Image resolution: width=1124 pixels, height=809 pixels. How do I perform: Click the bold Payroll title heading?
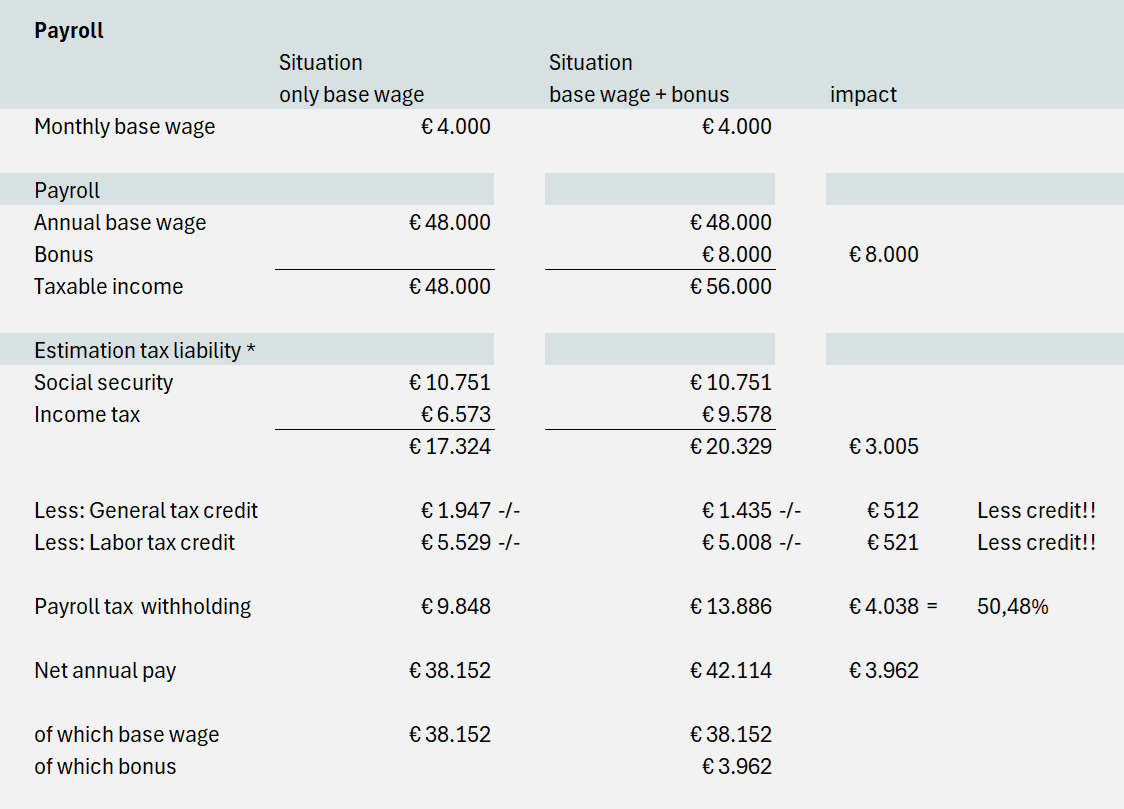[69, 31]
